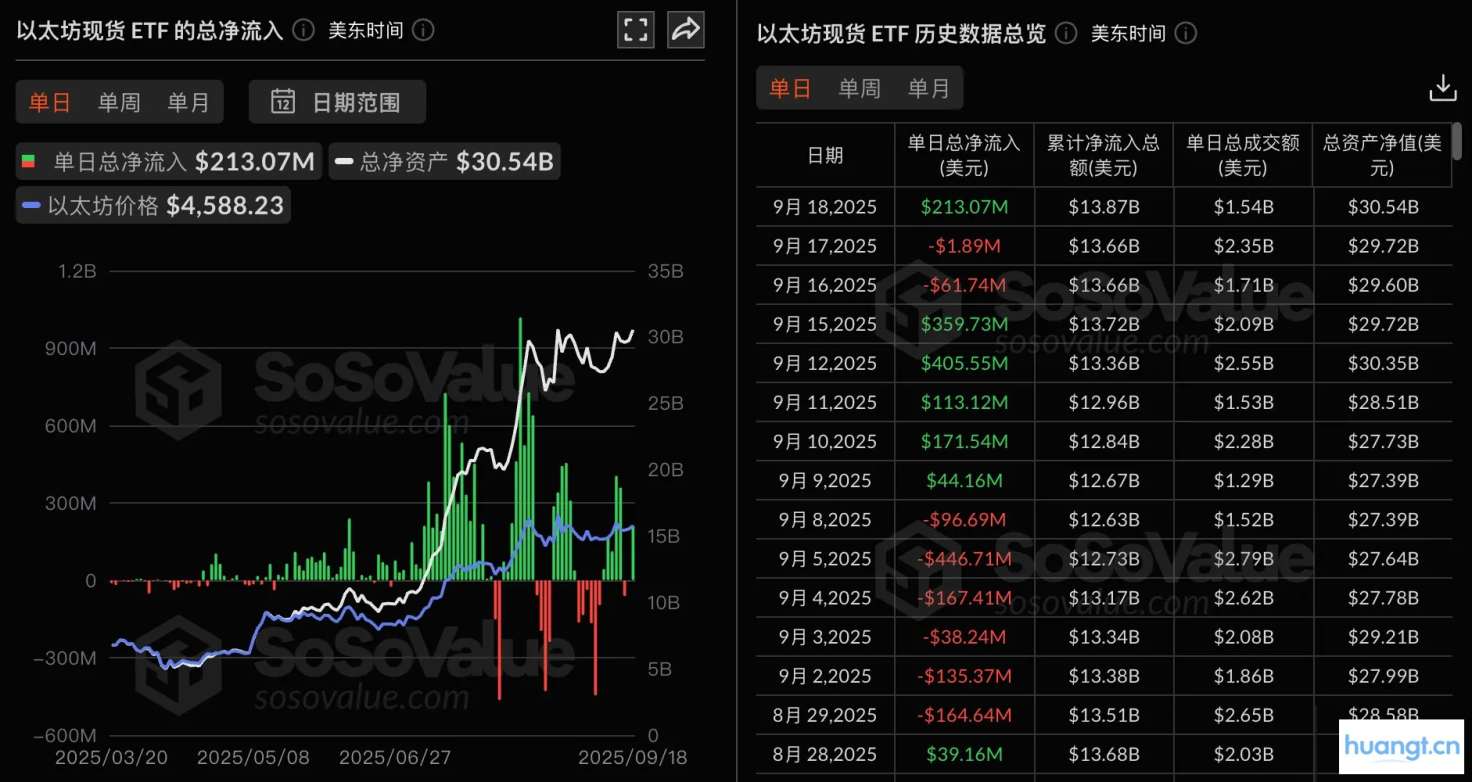Screen dimensions: 1472x782
Task: Select 单月 tab in history table
Action: click(x=928, y=88)
